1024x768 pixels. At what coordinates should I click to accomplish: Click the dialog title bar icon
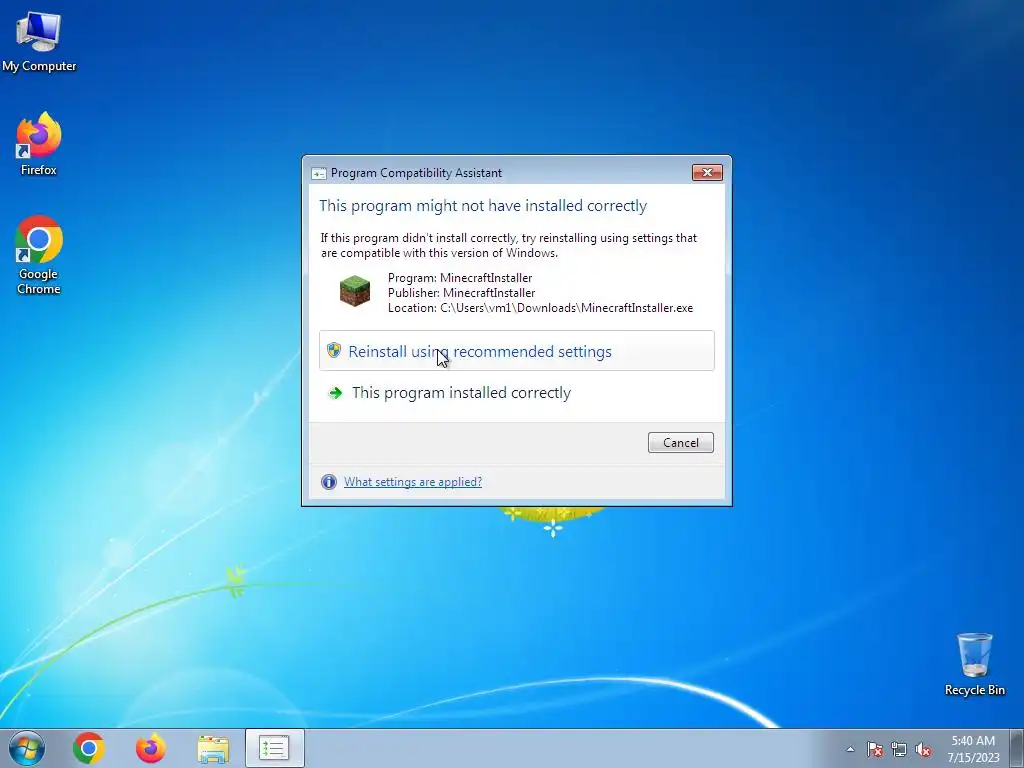319,173
